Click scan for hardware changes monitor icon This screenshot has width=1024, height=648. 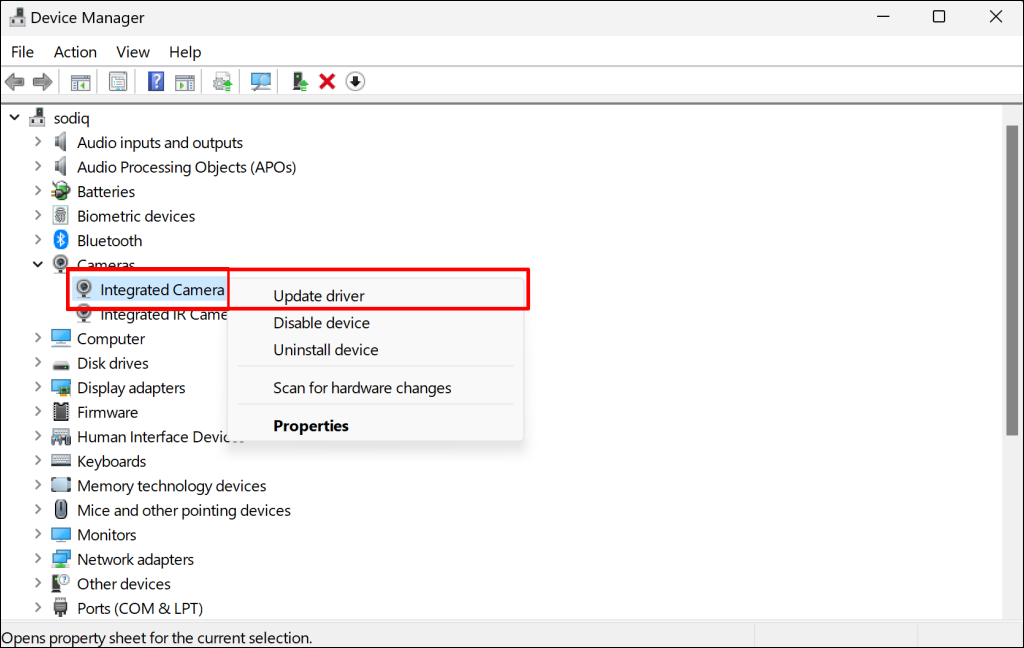coord(261,82)
